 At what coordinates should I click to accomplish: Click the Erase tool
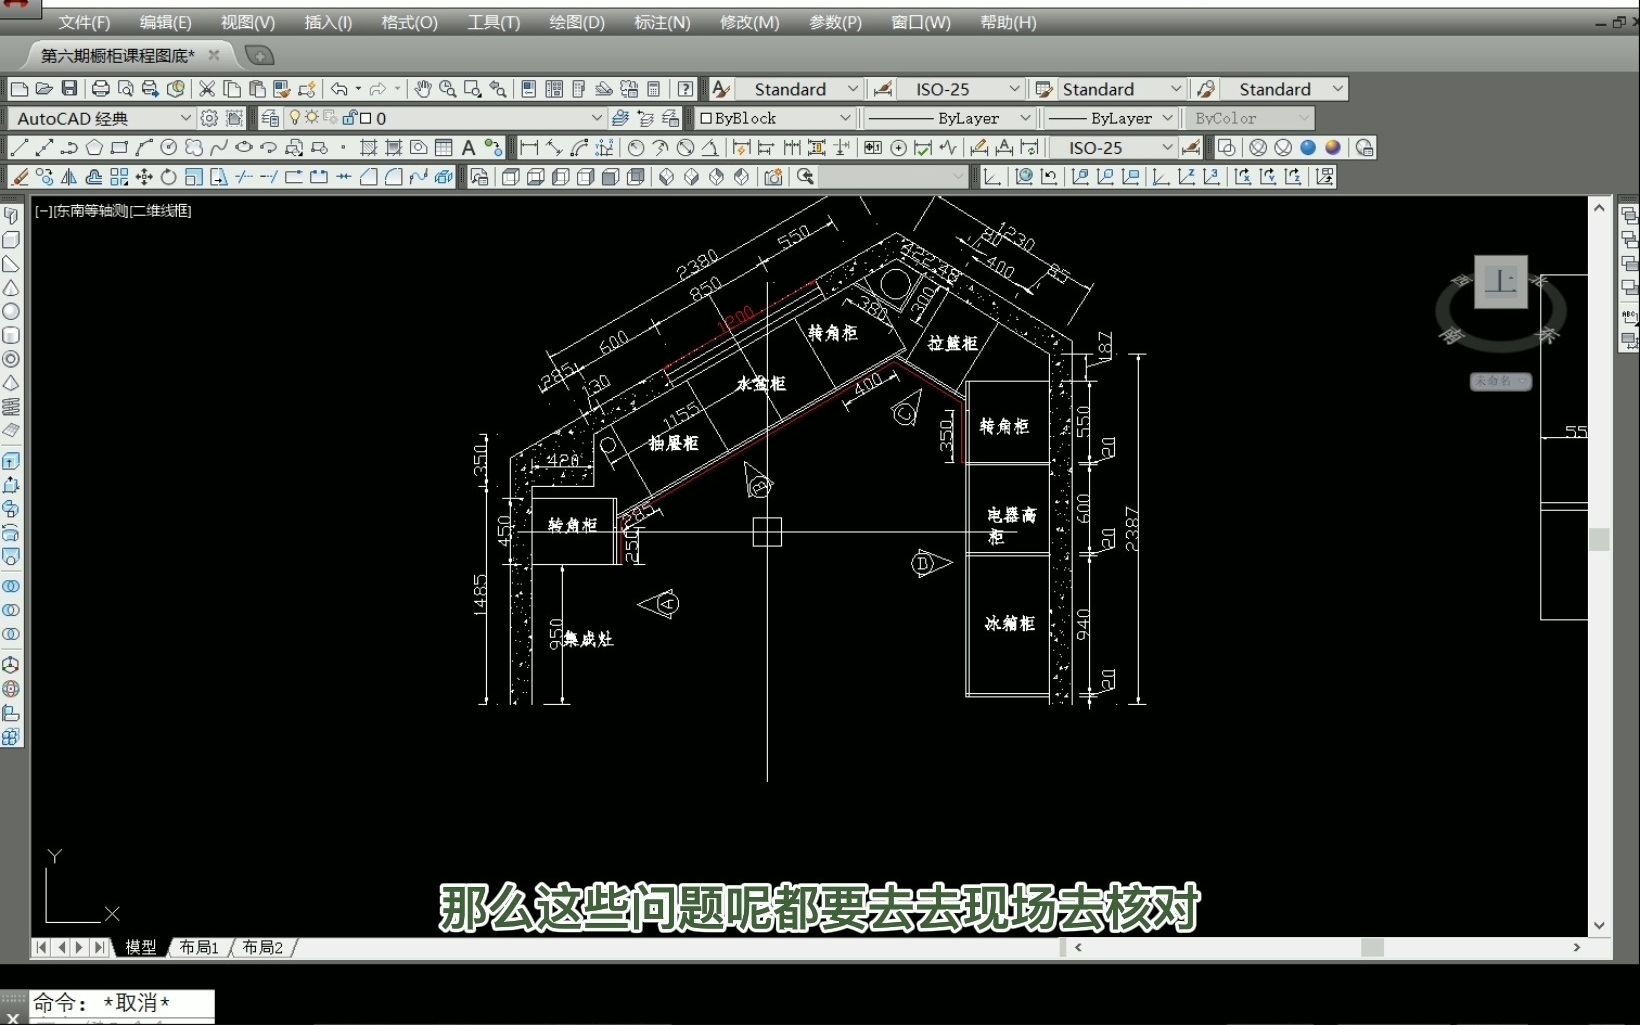19,177
